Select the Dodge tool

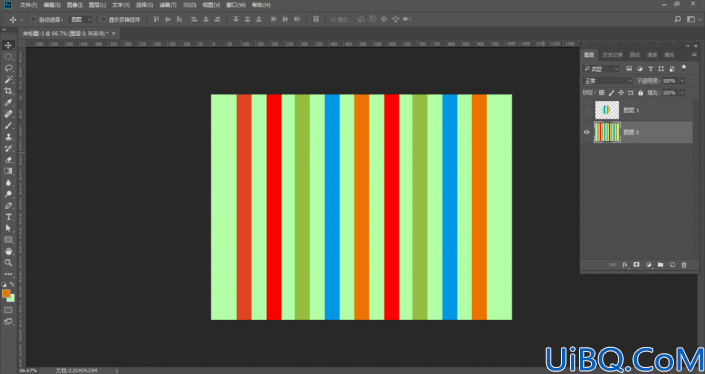coord(8,194)
